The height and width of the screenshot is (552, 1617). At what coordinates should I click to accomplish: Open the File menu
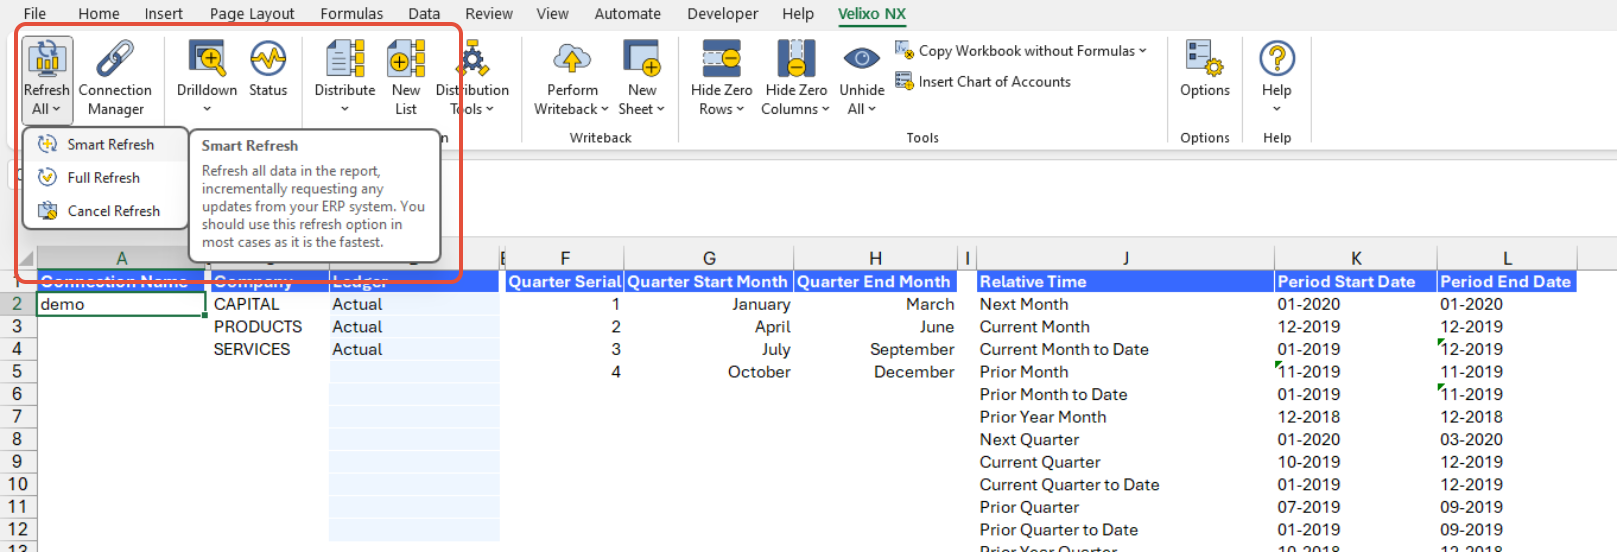pos(35,14)
